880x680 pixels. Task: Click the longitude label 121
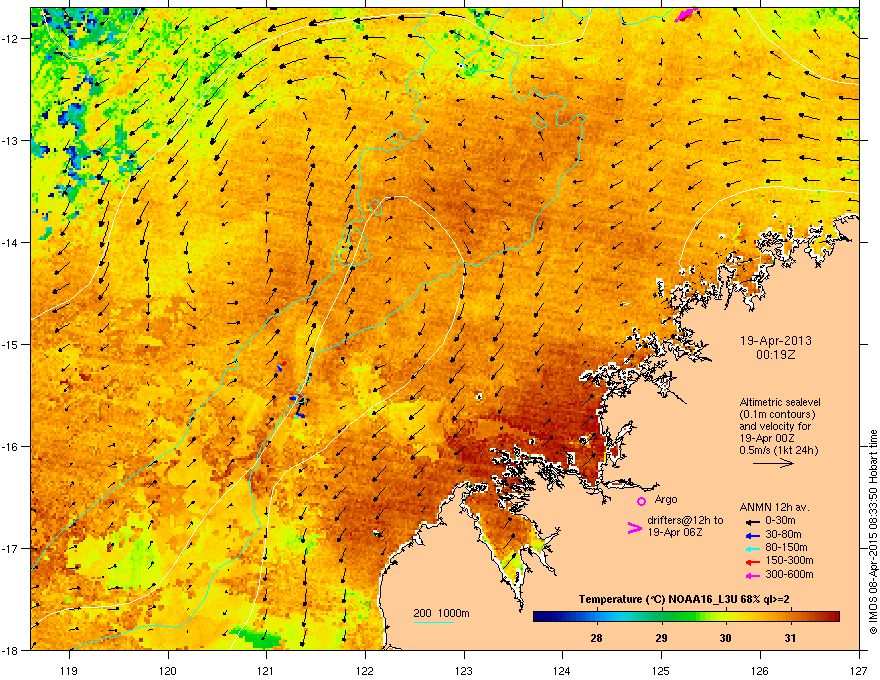pyautogui.click(x=266, y=670)
